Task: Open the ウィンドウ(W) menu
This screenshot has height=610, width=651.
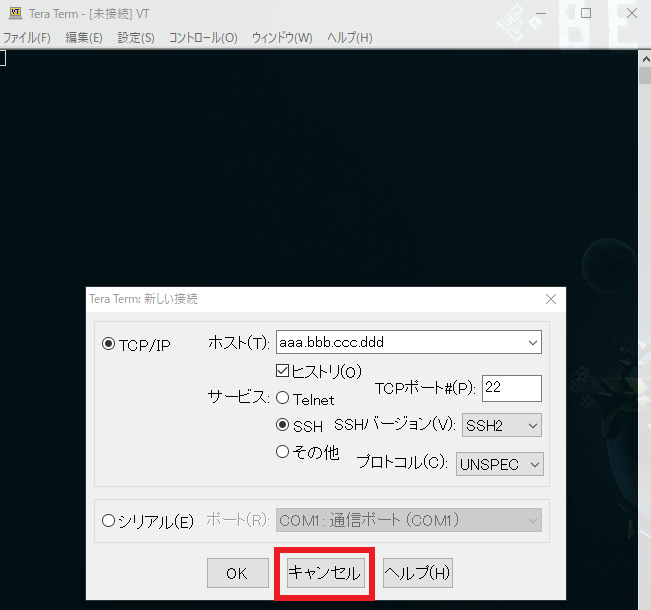Action: [x=282, y=38]
